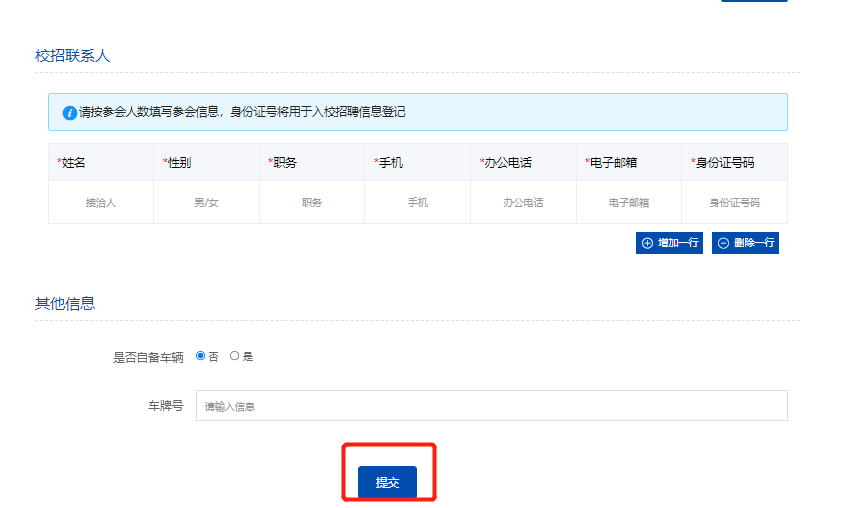The image size is (841, 508).
Task: Click the 电子邮箱 input cell
Action: [x=629, y=202]
